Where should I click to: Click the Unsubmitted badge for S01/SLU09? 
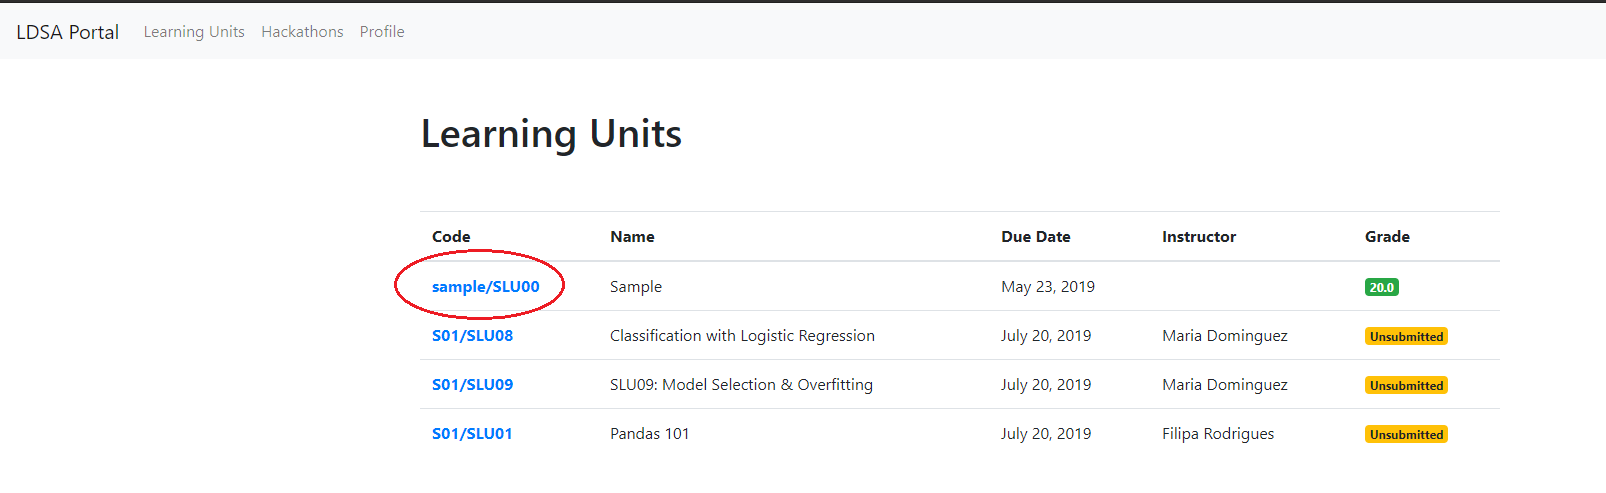[x=1406, y=386]
